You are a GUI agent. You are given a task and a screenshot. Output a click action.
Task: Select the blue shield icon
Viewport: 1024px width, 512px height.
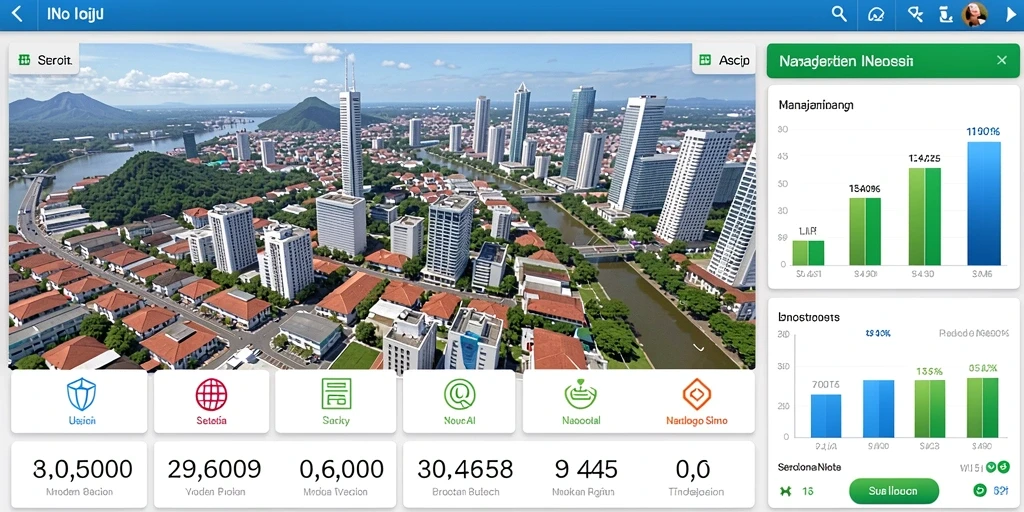tap(82, 394)
